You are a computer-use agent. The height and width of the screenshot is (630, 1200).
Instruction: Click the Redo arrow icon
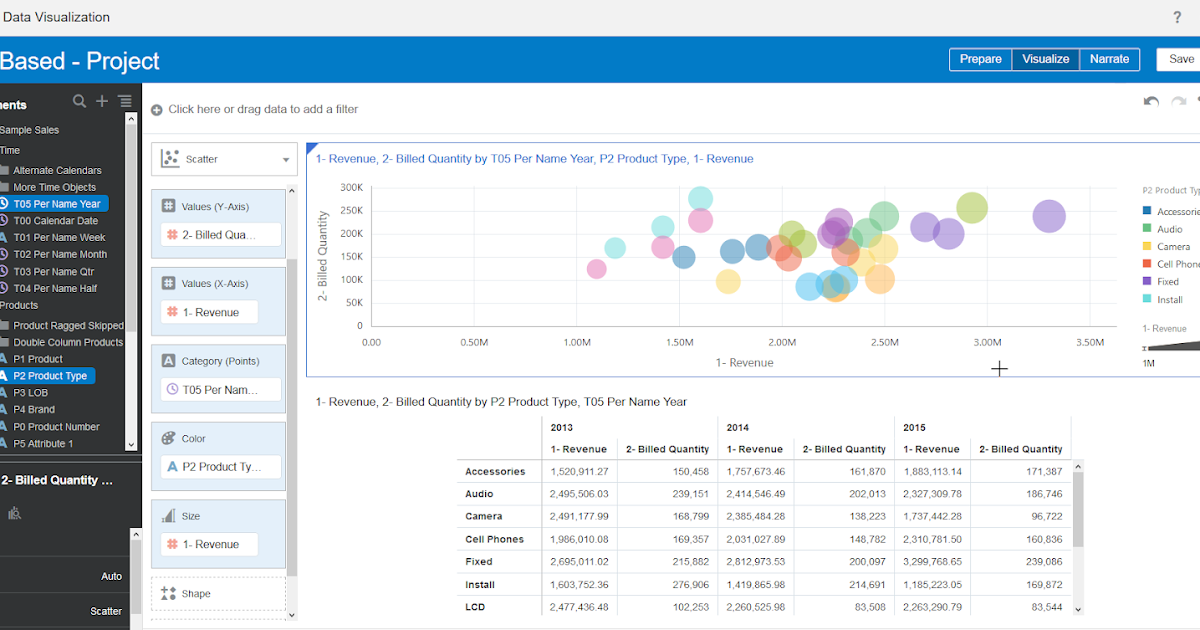click(1178, 102)
